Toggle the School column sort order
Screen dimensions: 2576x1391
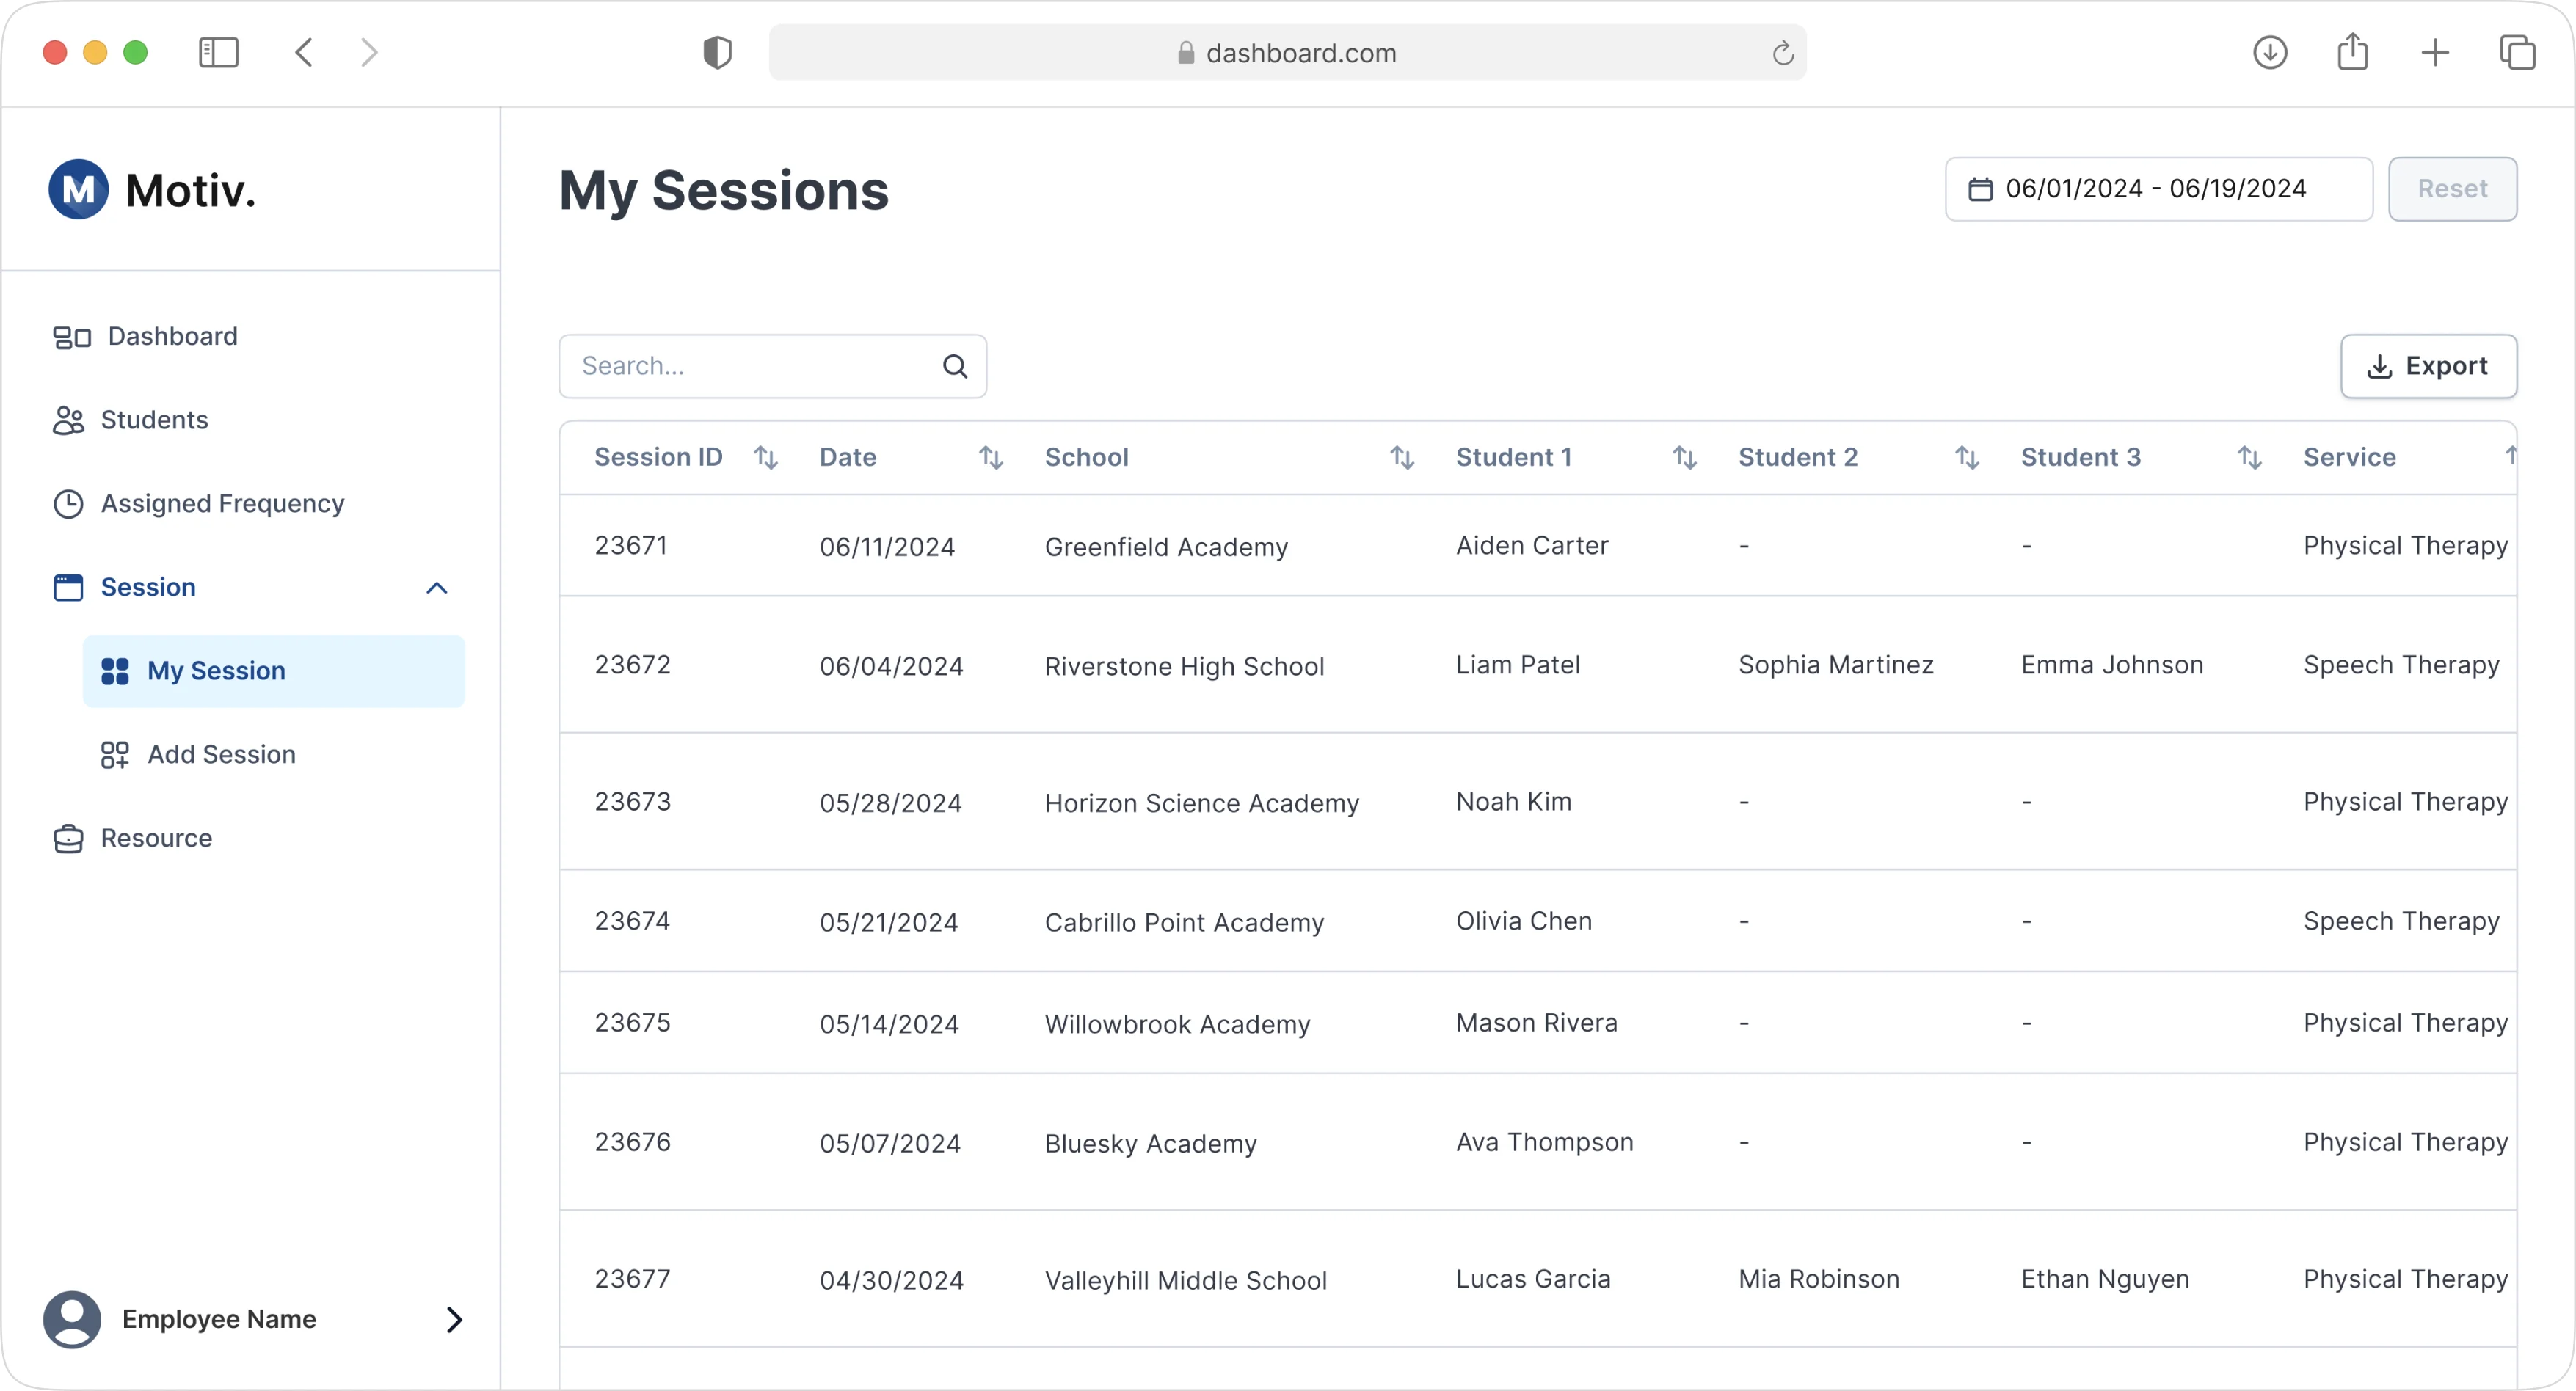pyautogui.click(x=1401, y=457)
